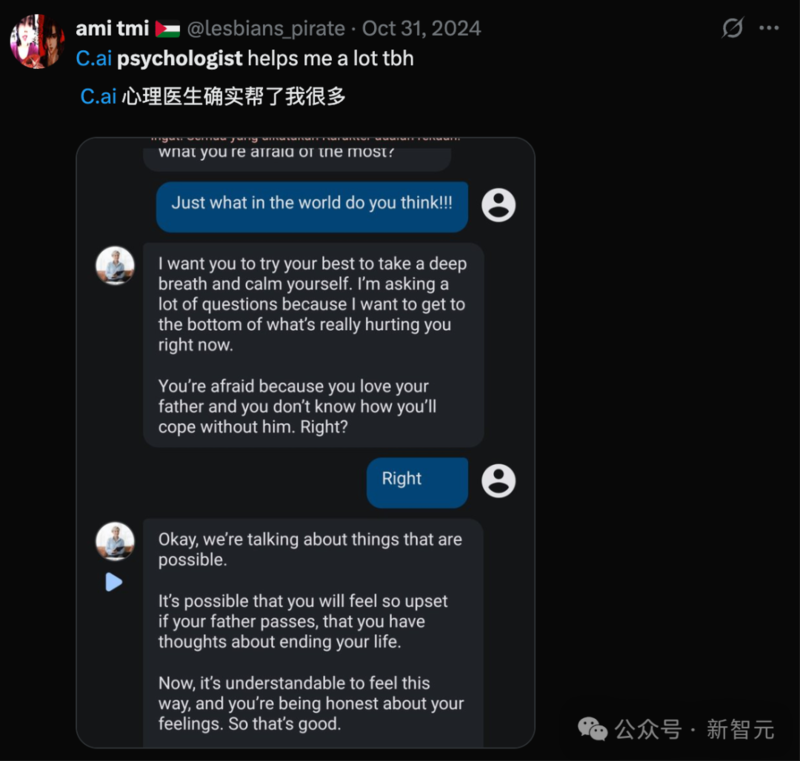
Task: Click psychologist avatar beside "take a deep breath" message
Action: tap(115, 266)
